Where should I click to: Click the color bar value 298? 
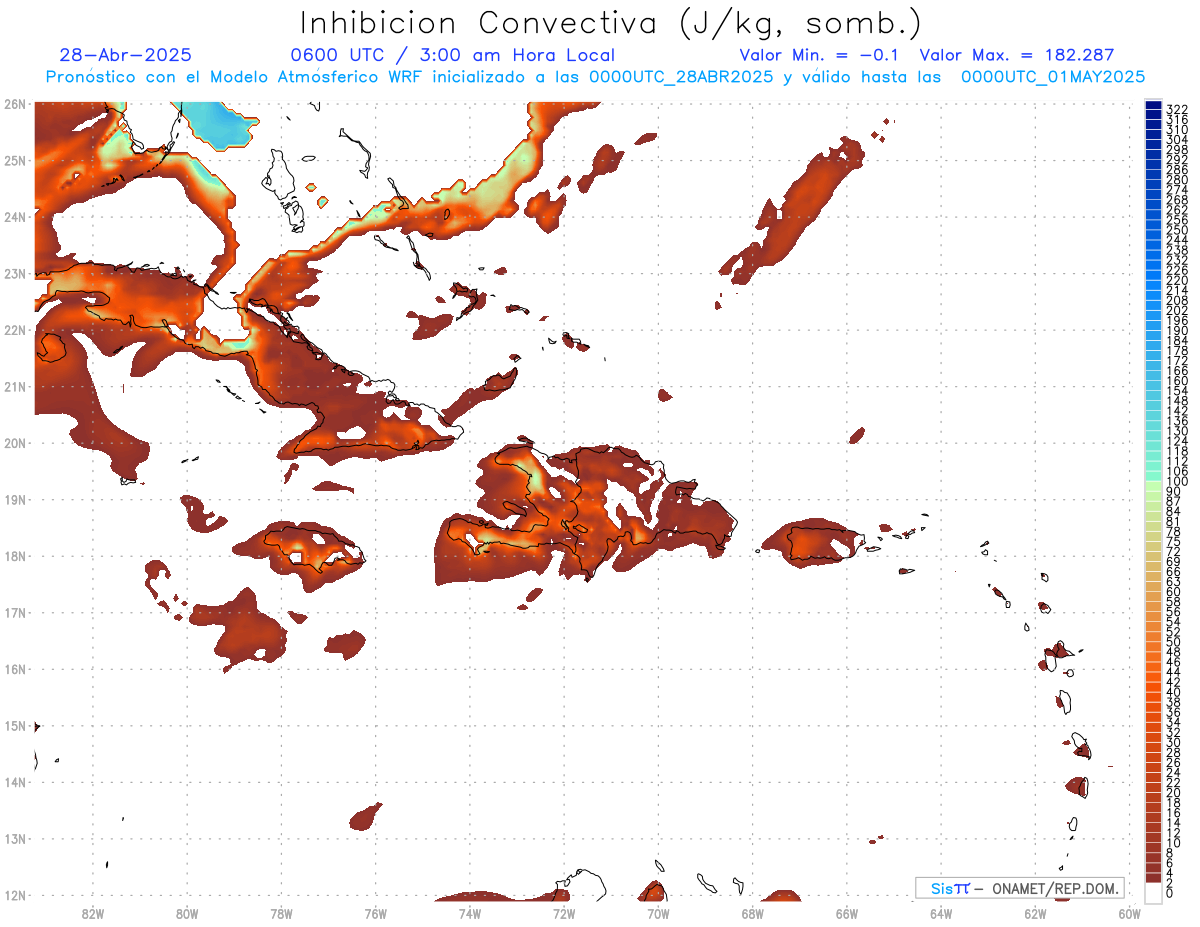coord(1177,148)
